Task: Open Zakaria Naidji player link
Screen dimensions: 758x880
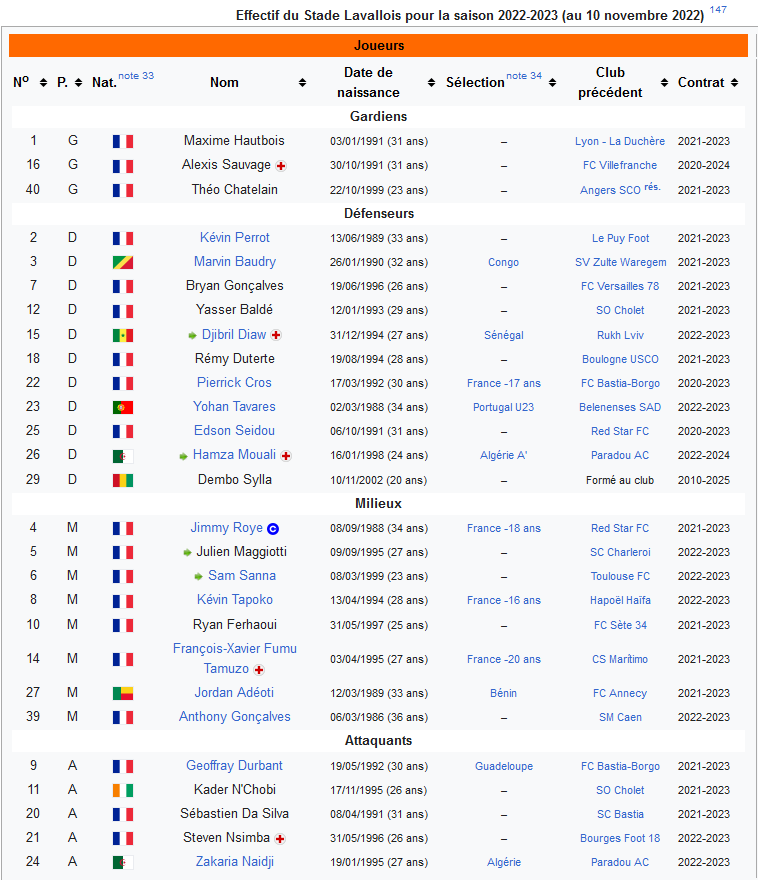Action: 235,861
